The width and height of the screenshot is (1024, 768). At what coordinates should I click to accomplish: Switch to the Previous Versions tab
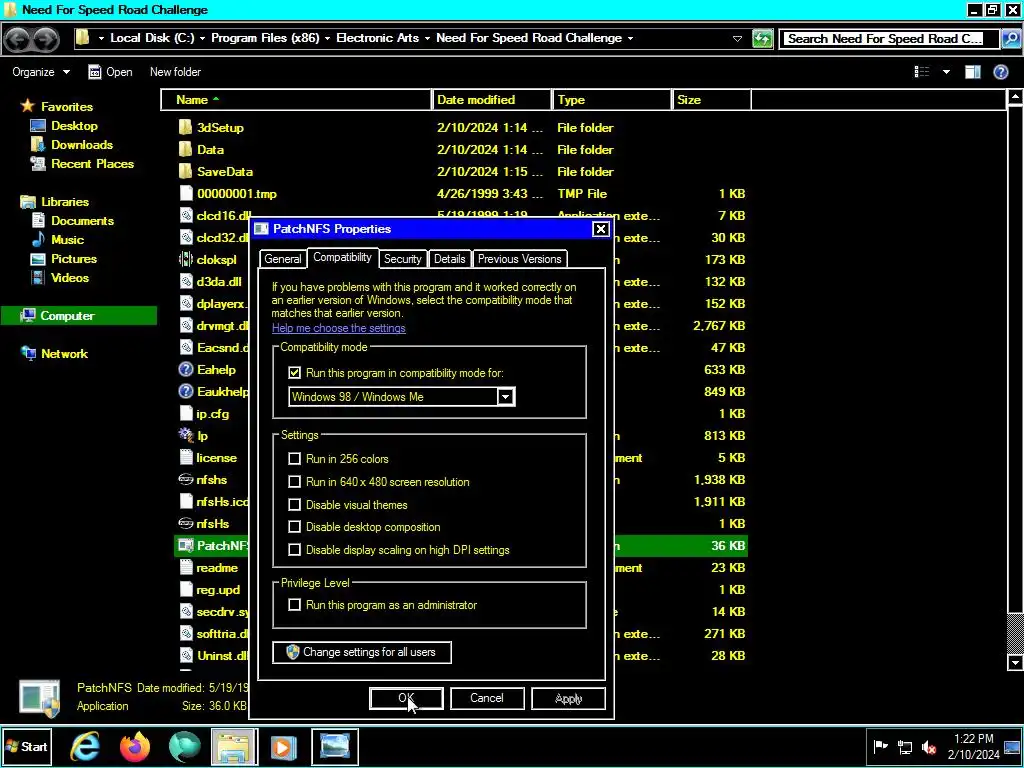tap(520, 259)
